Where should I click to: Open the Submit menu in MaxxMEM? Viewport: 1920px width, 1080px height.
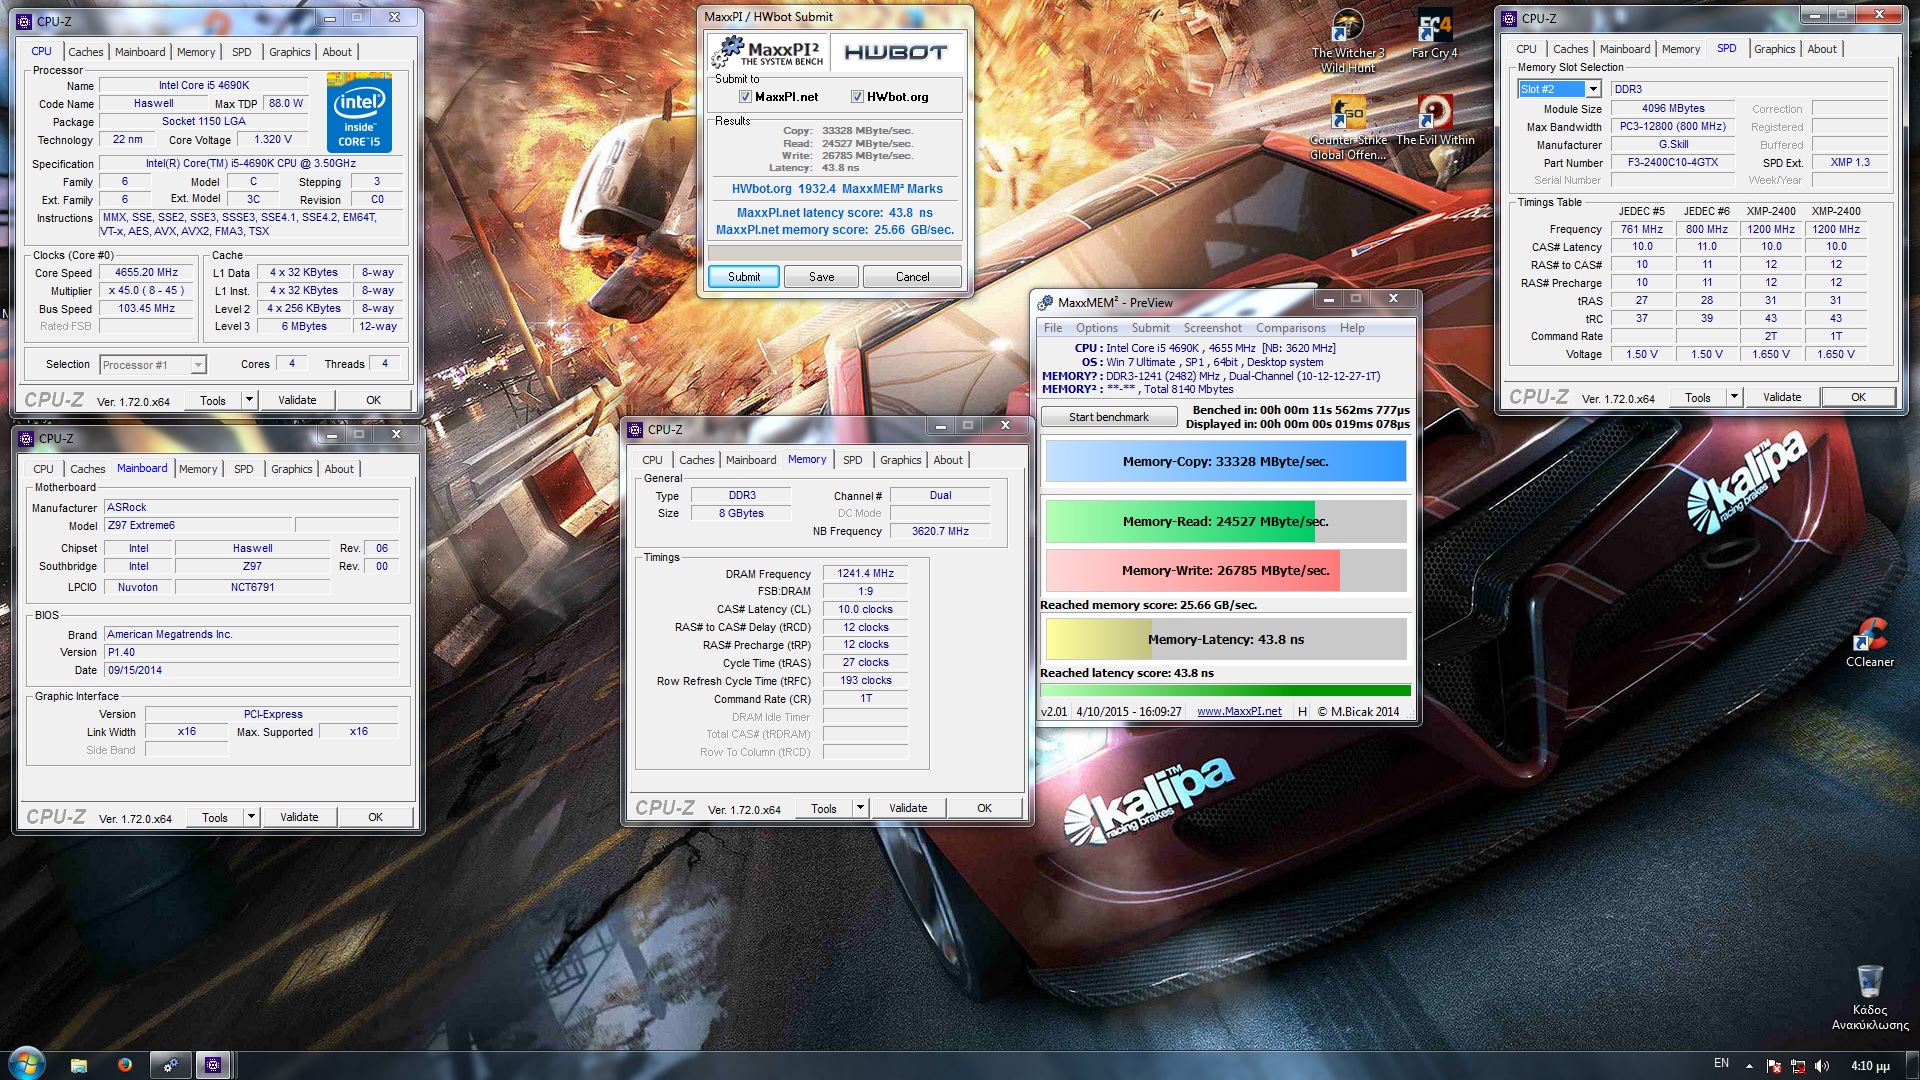[x=1150, y=328]
